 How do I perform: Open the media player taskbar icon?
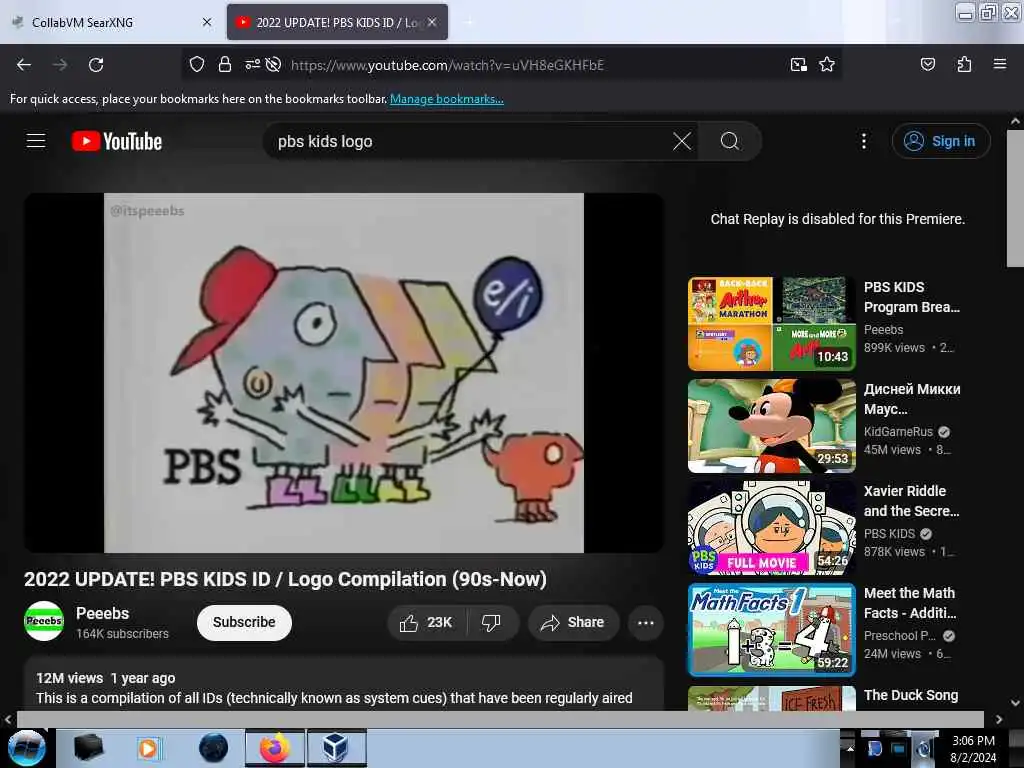click(x=148, y=748)
